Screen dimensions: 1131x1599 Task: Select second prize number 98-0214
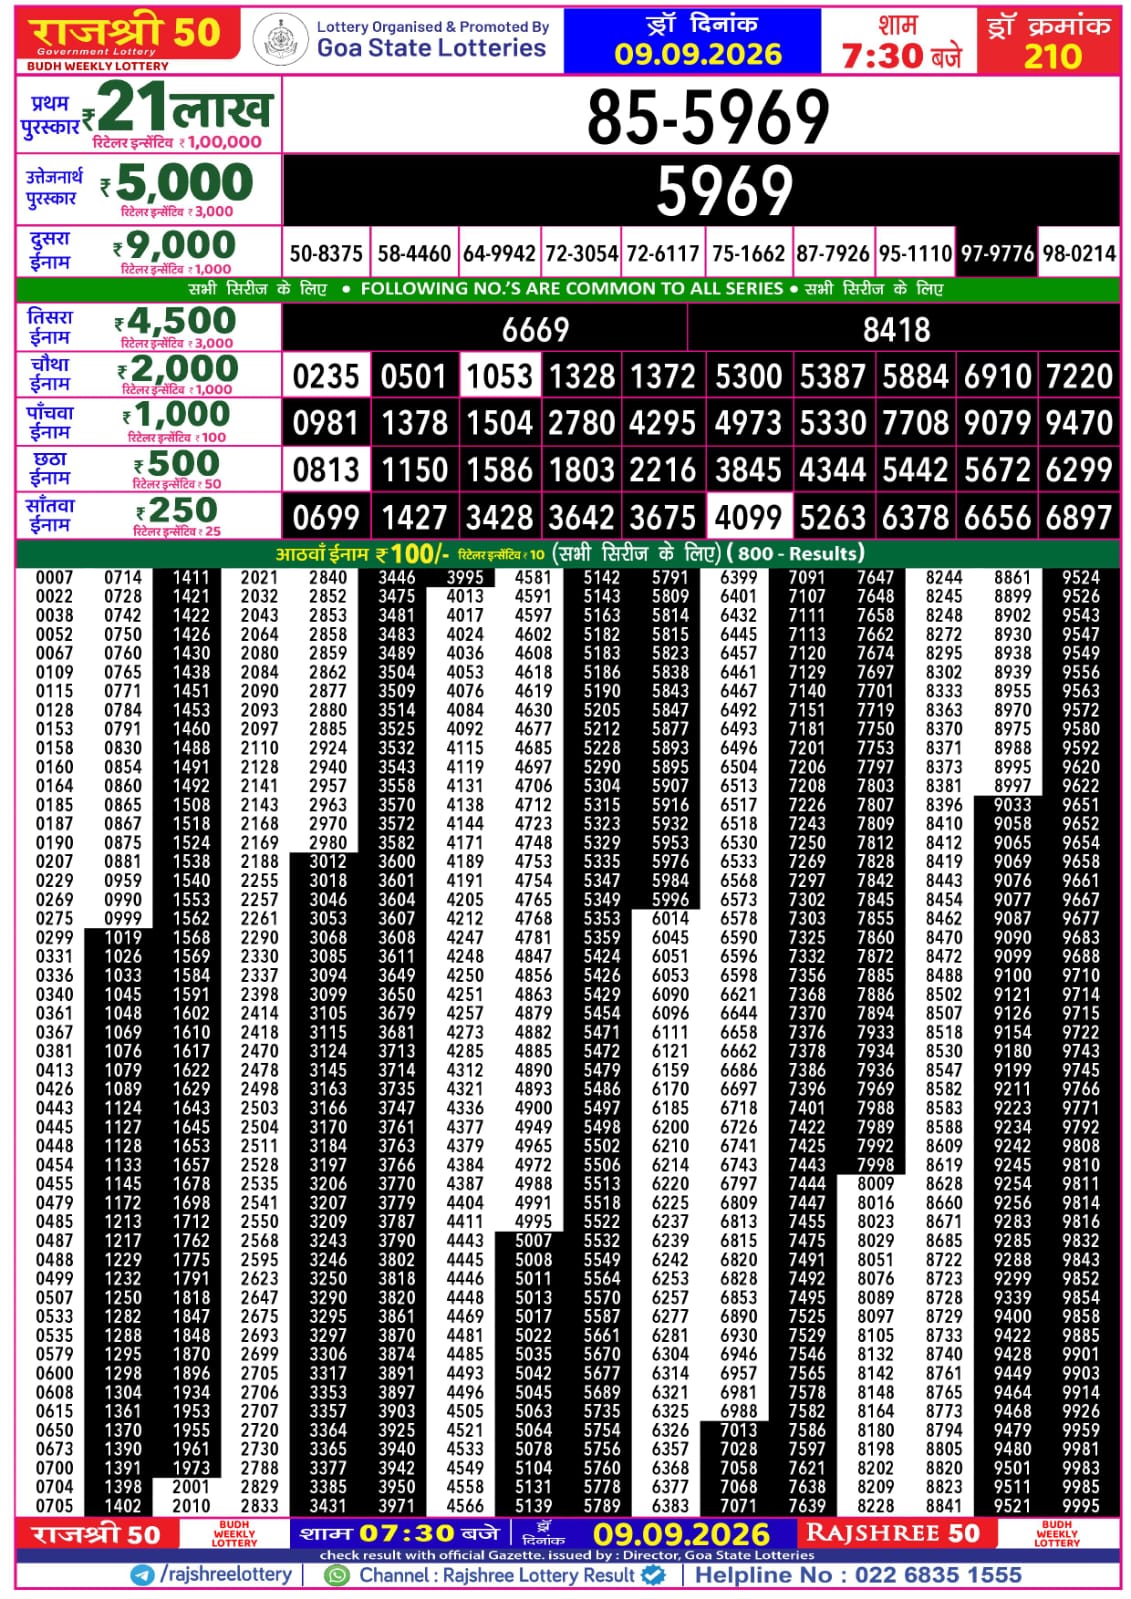[x=1079, y=253]
